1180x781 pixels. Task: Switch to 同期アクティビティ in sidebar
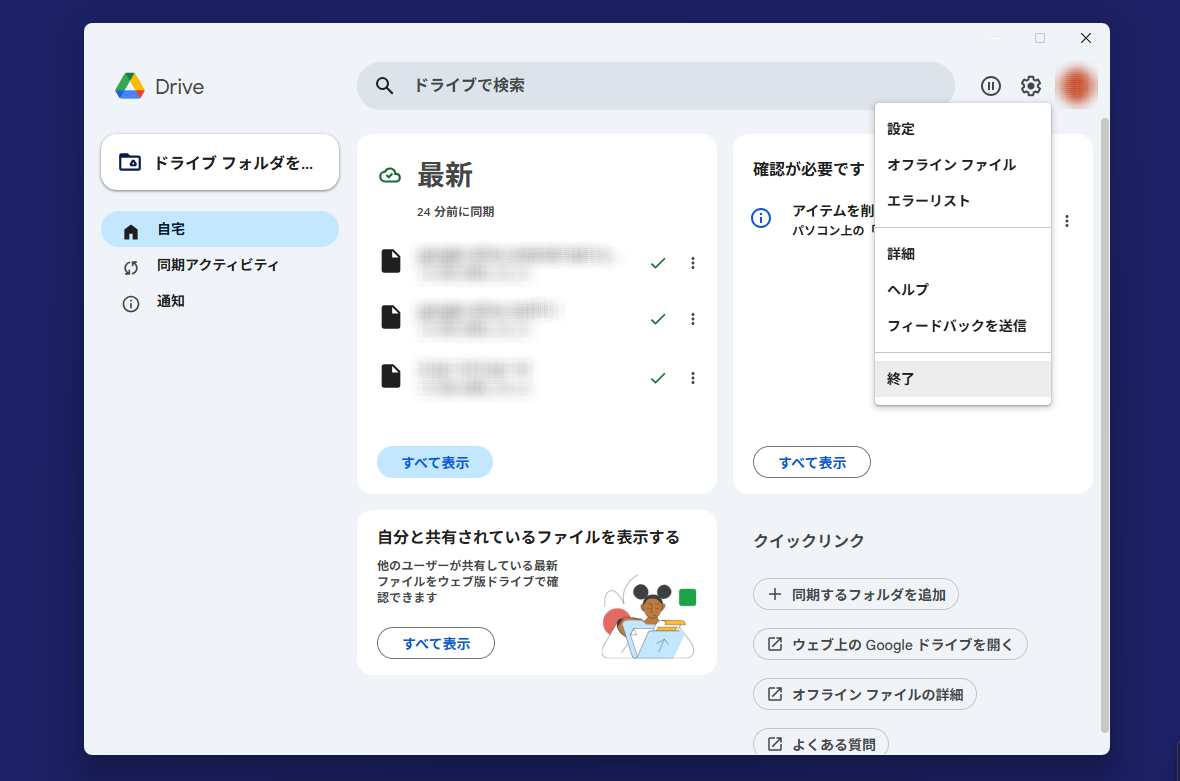[x=218, y=266]
